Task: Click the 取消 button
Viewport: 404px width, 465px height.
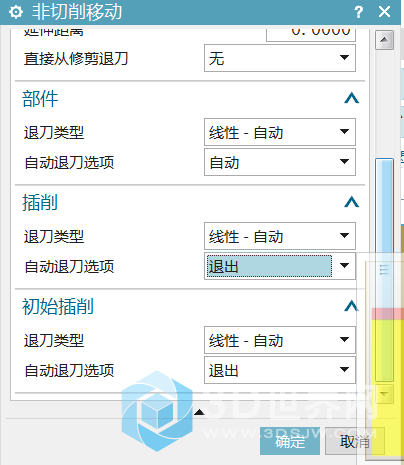Action: (x=355, y=441)
